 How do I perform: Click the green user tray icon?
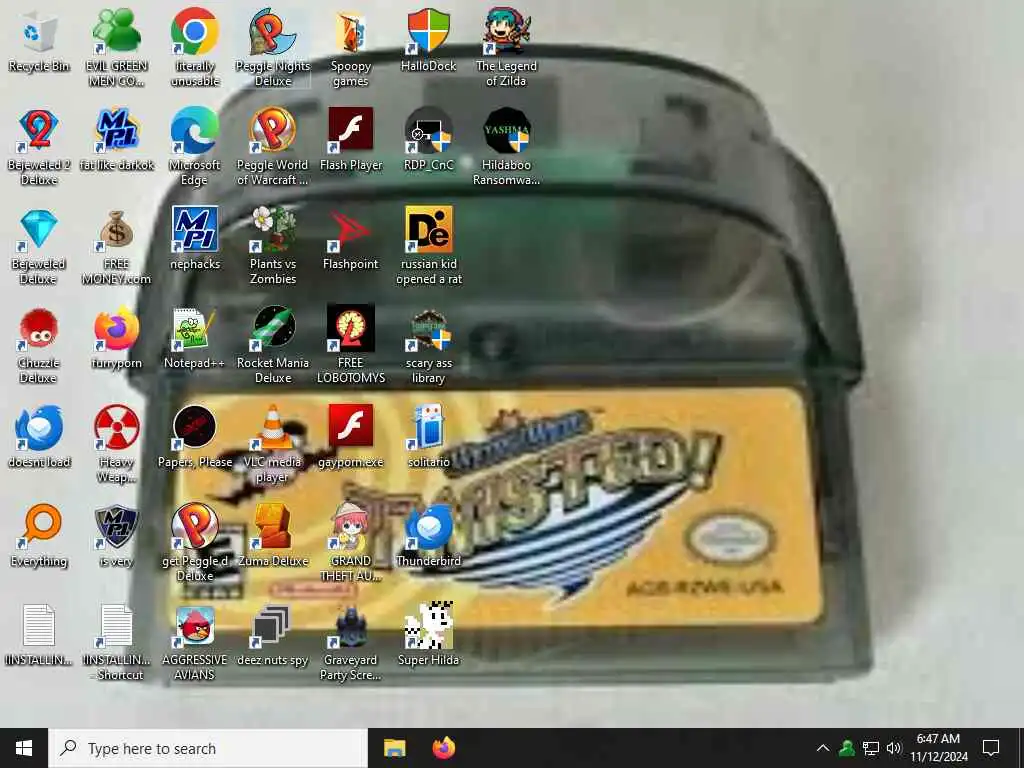point(847,748)
